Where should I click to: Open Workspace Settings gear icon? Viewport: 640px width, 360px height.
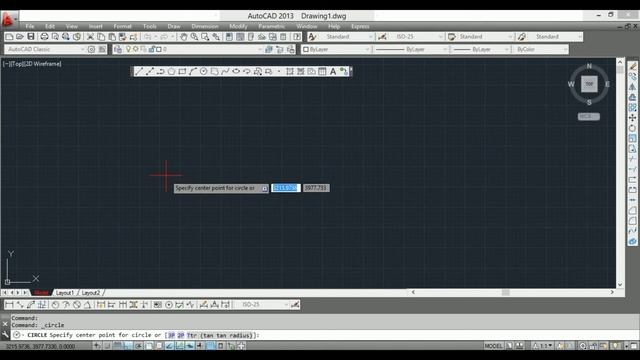(91, 49)
